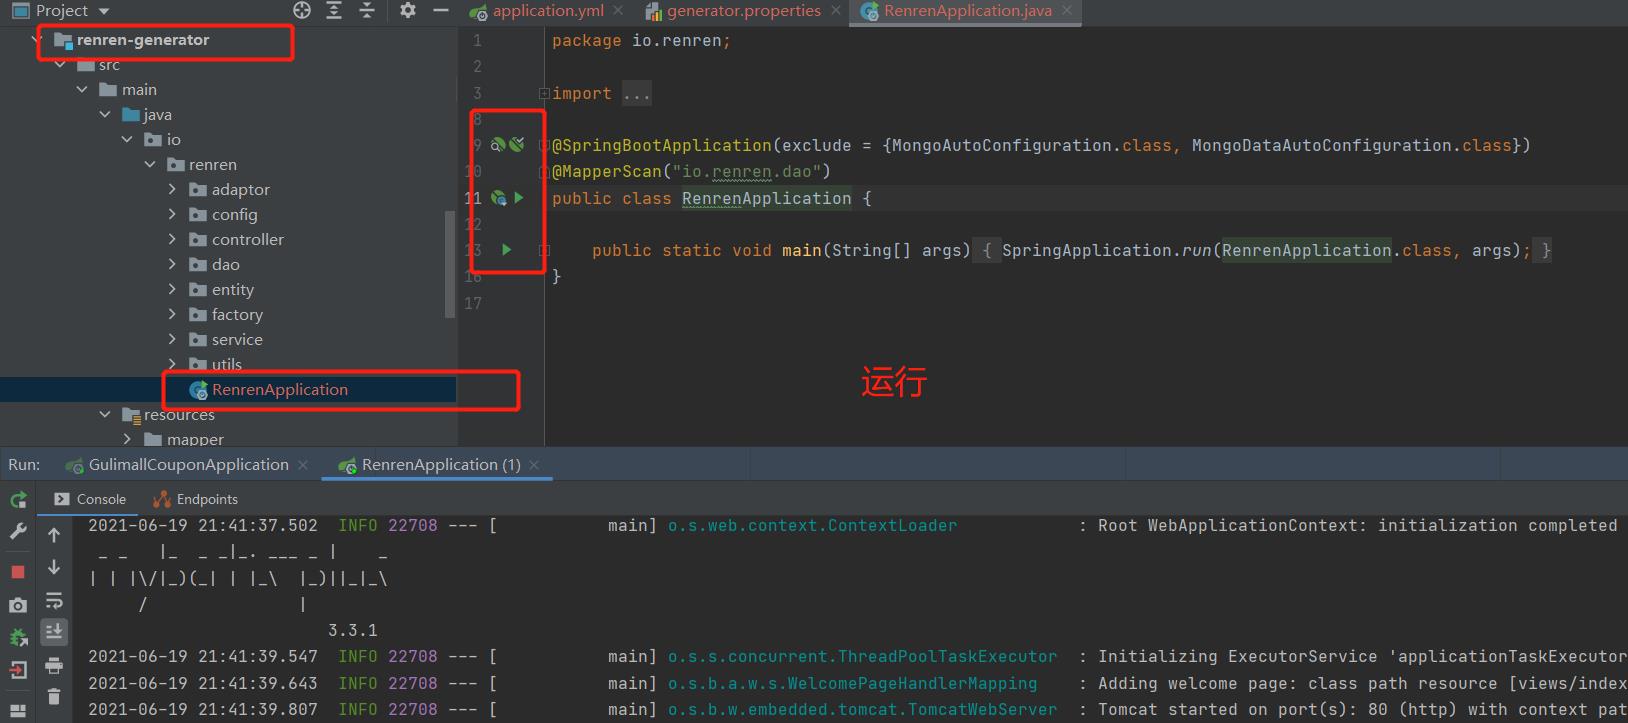1628x723 pixels.
Task: Stop the running application red square
Action: pyautogui.click(x=18, y=571)
